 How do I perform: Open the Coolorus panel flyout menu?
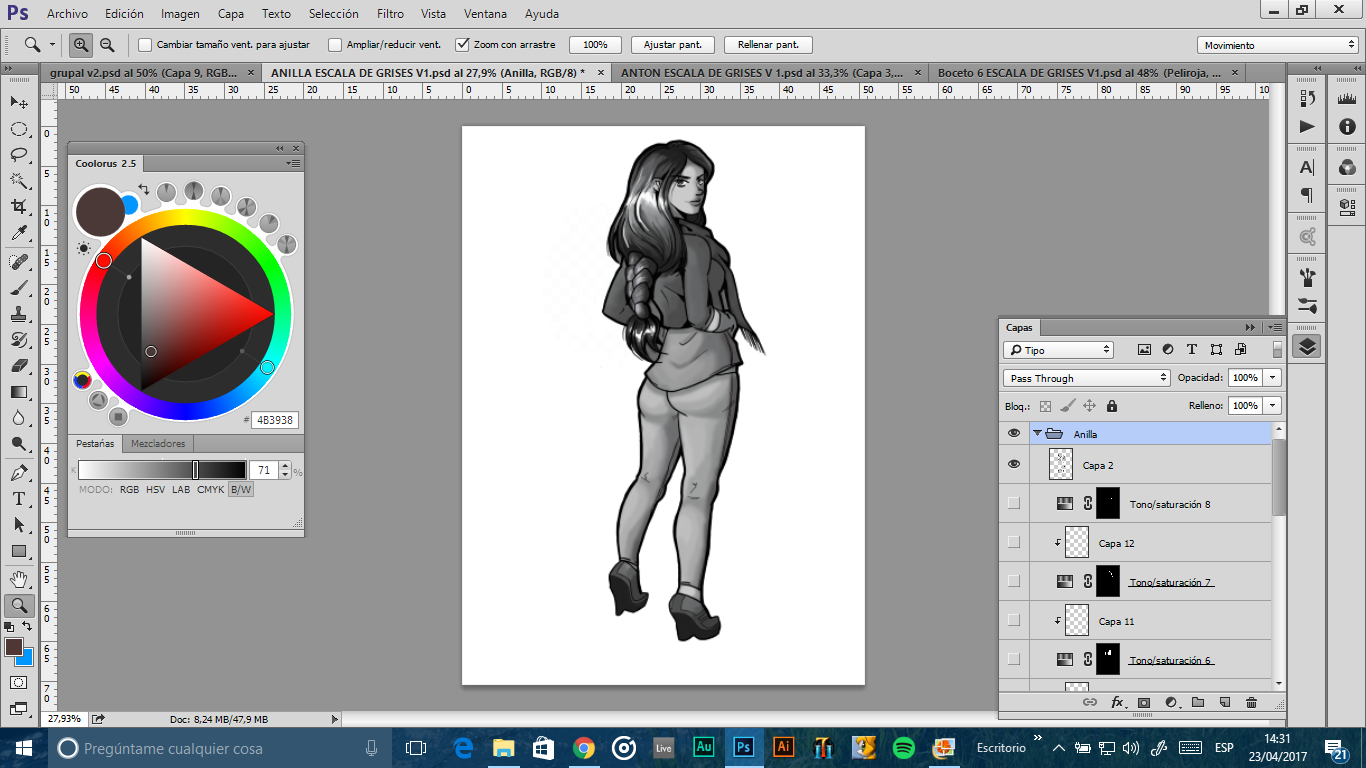[x=293, y=163]
